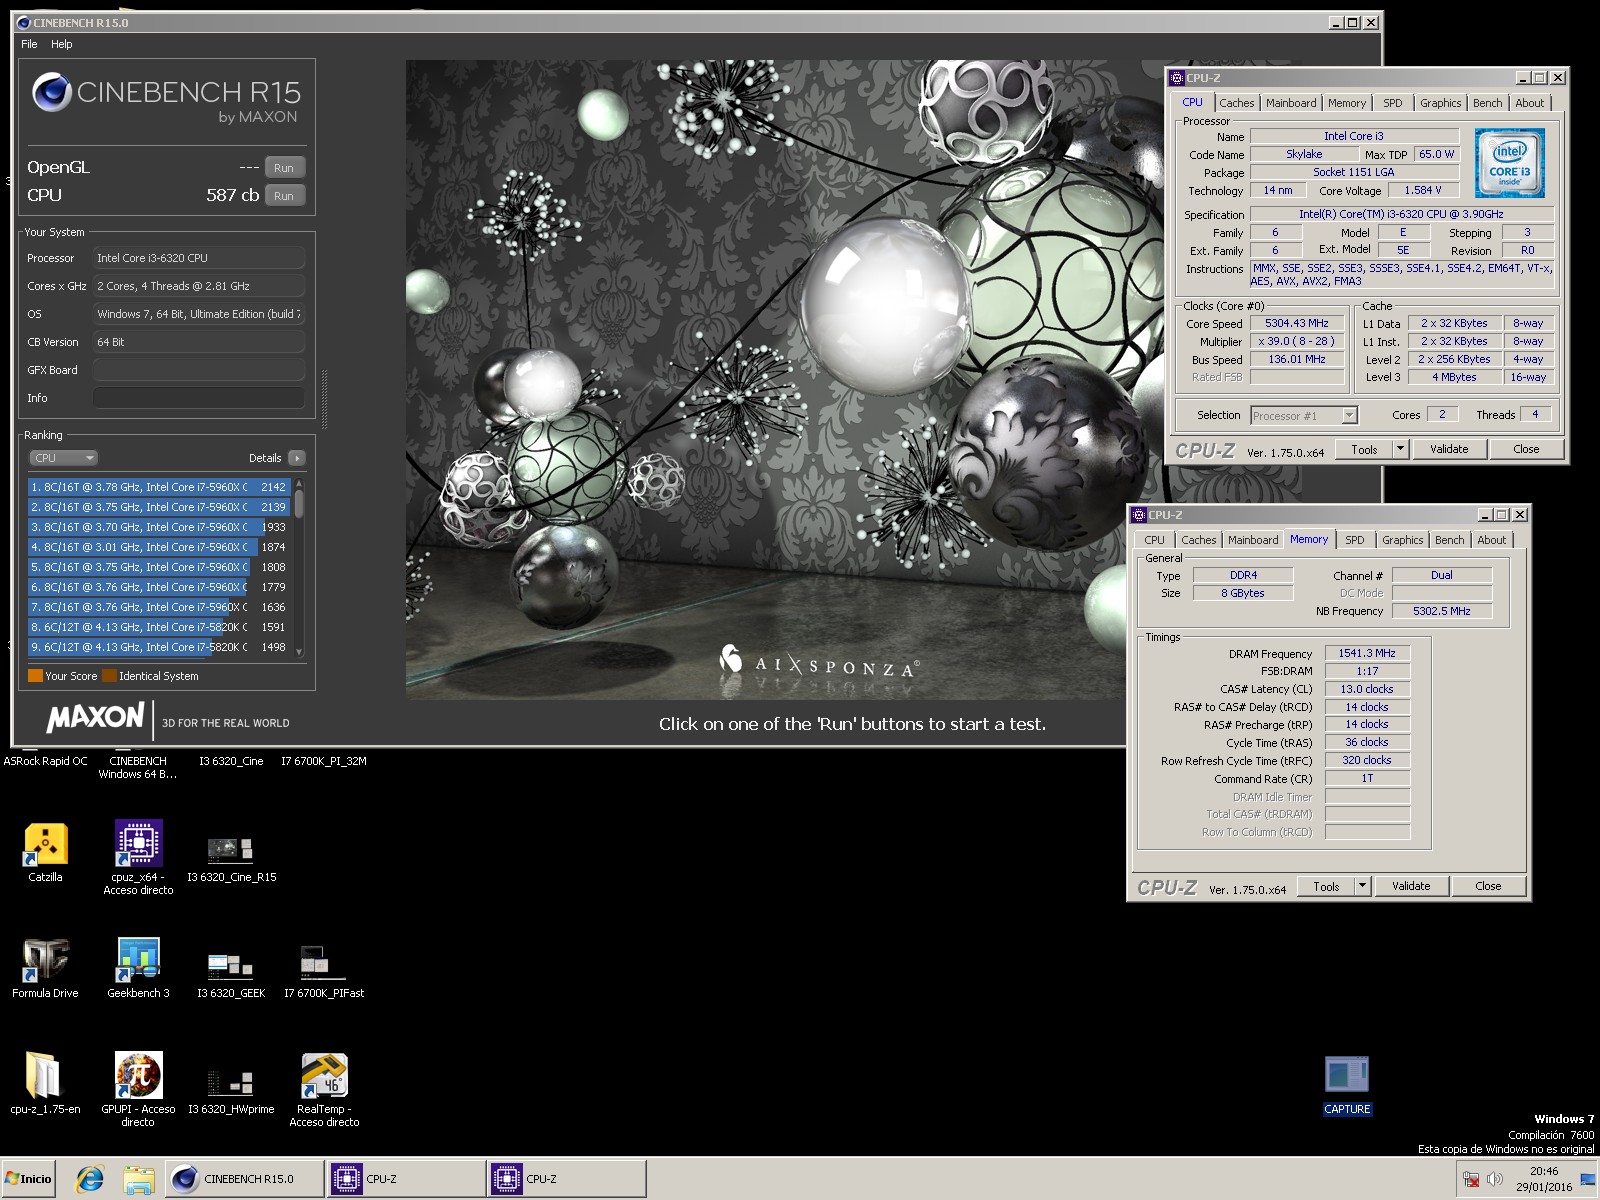Click the MAXON logo at the bottom of Cinebench
This screenshot has width=1600, height=1200.
[96, 717]
